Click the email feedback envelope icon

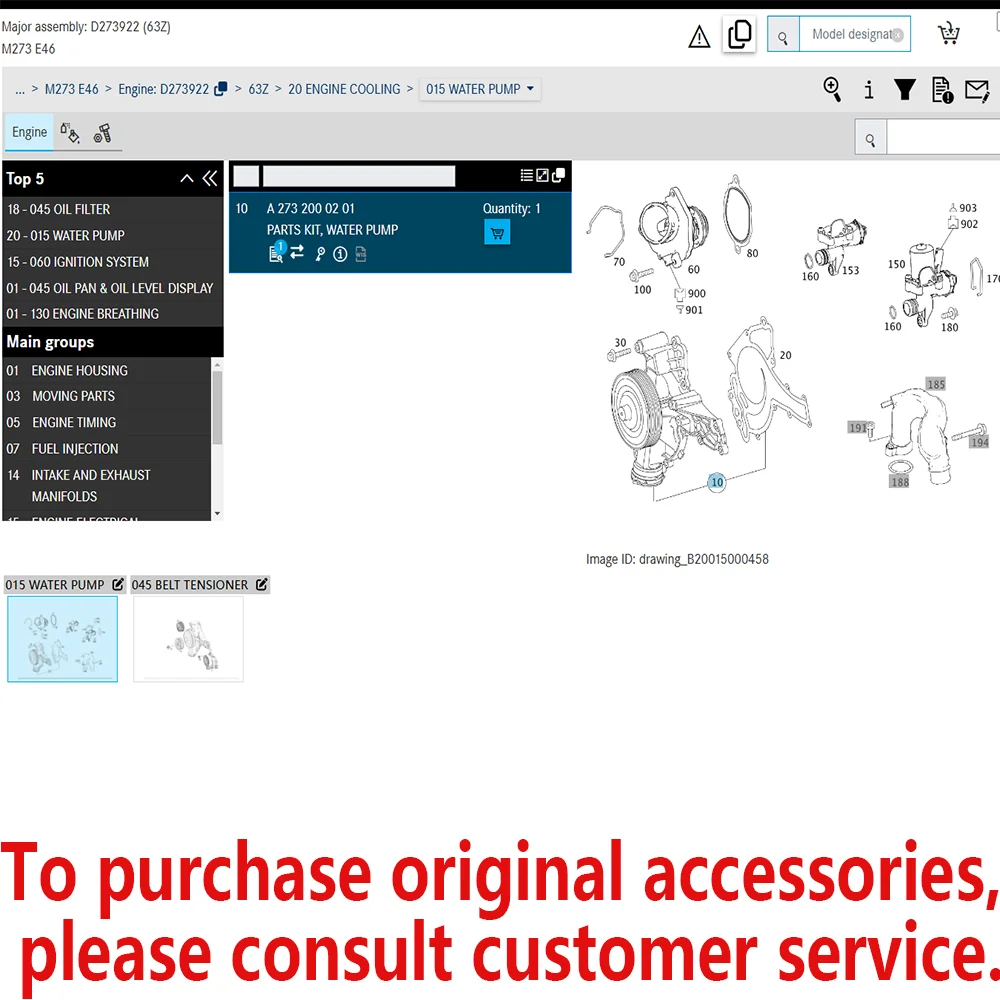click(x=977, y=90)
